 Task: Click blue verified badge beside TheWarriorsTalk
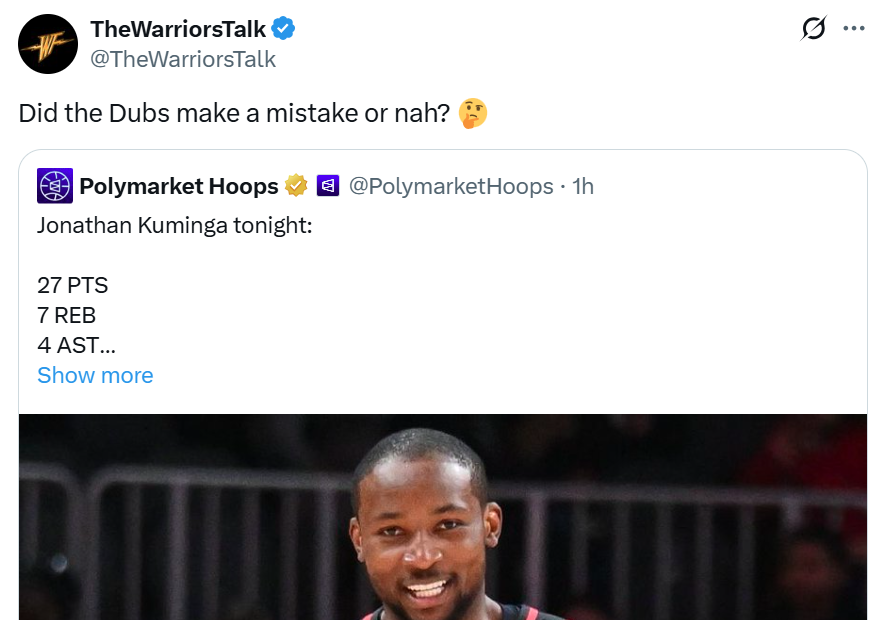pyautogui.click(x=284, y=29)
